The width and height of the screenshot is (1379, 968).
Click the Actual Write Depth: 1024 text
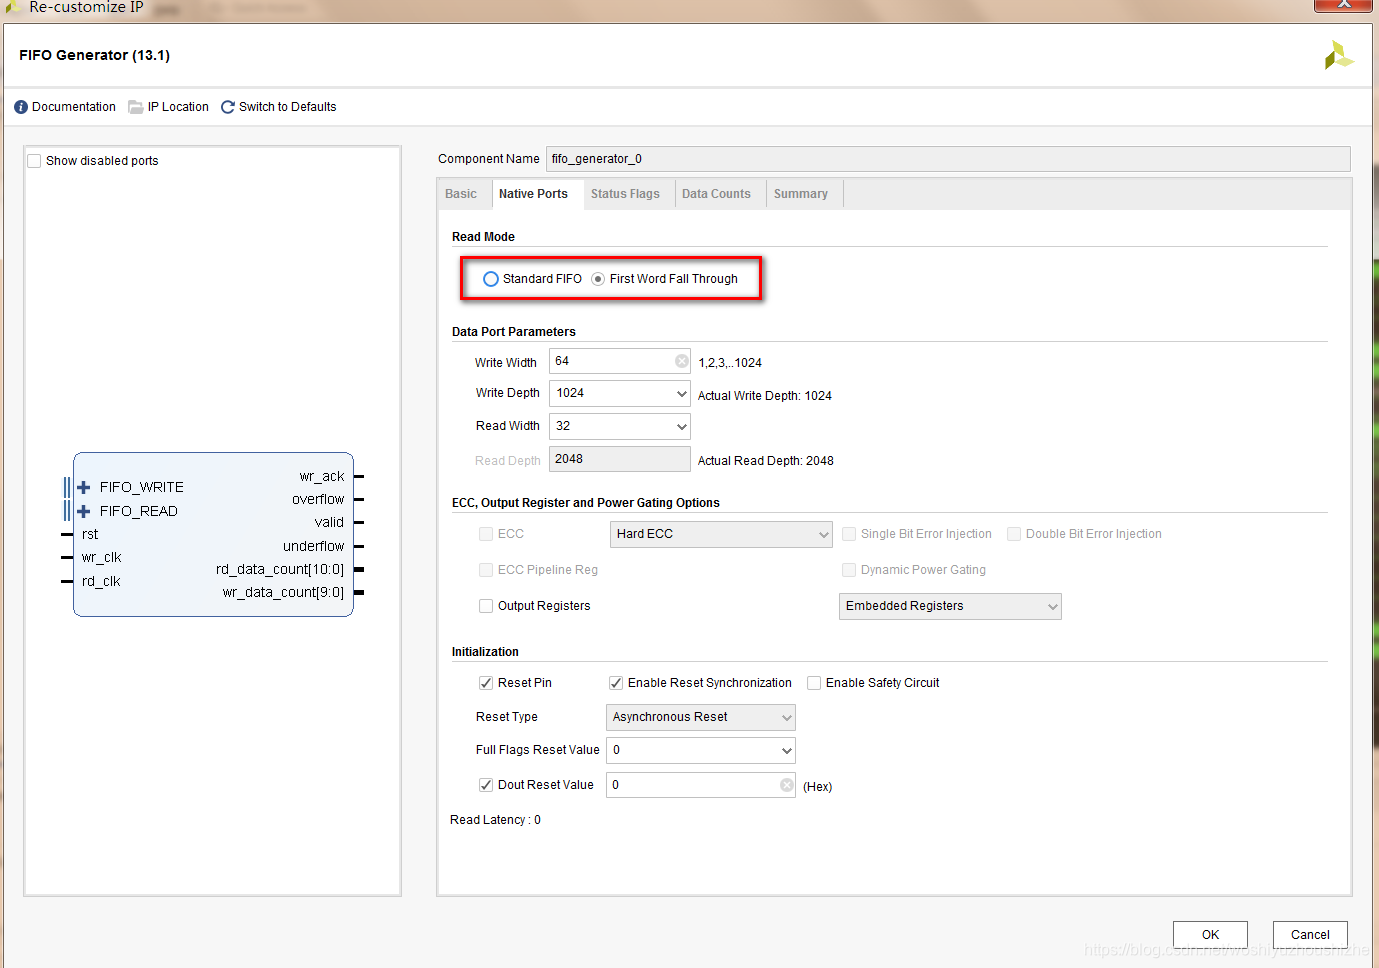(x=765, y=396)
